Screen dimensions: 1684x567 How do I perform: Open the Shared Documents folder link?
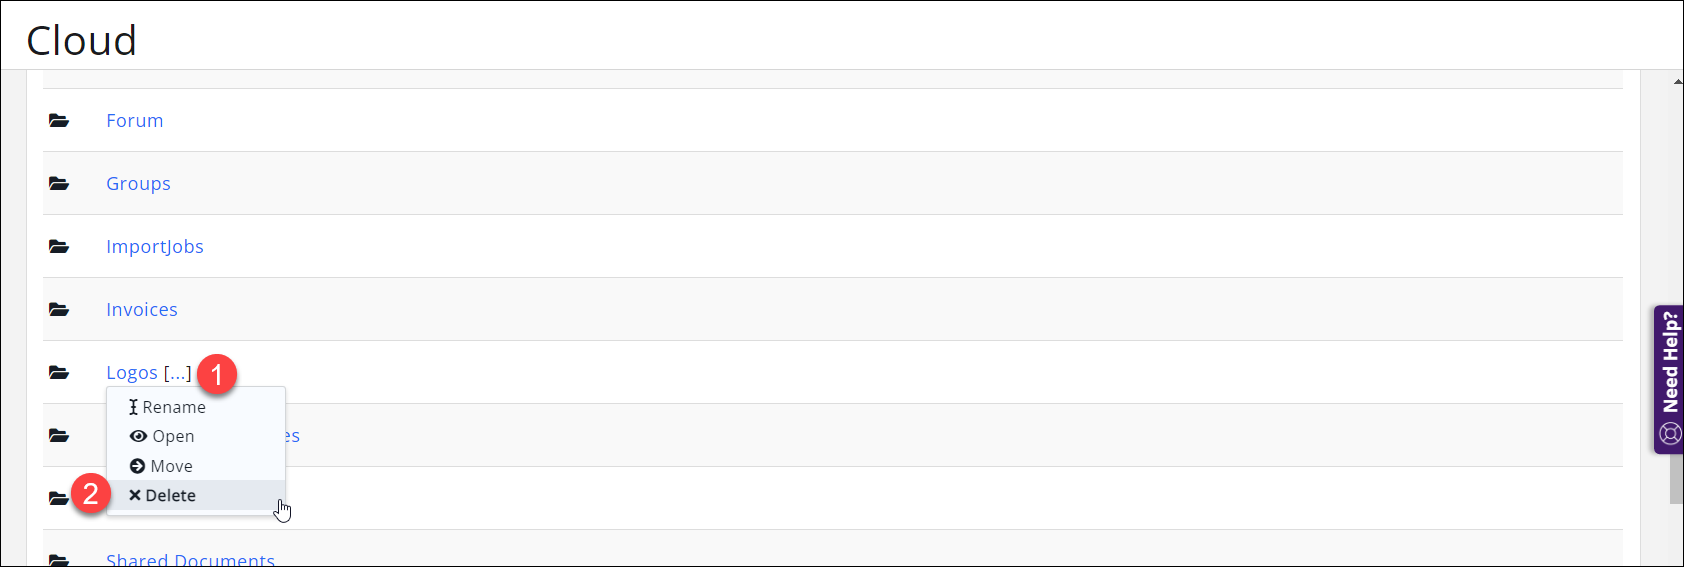[x=190, y=559]
